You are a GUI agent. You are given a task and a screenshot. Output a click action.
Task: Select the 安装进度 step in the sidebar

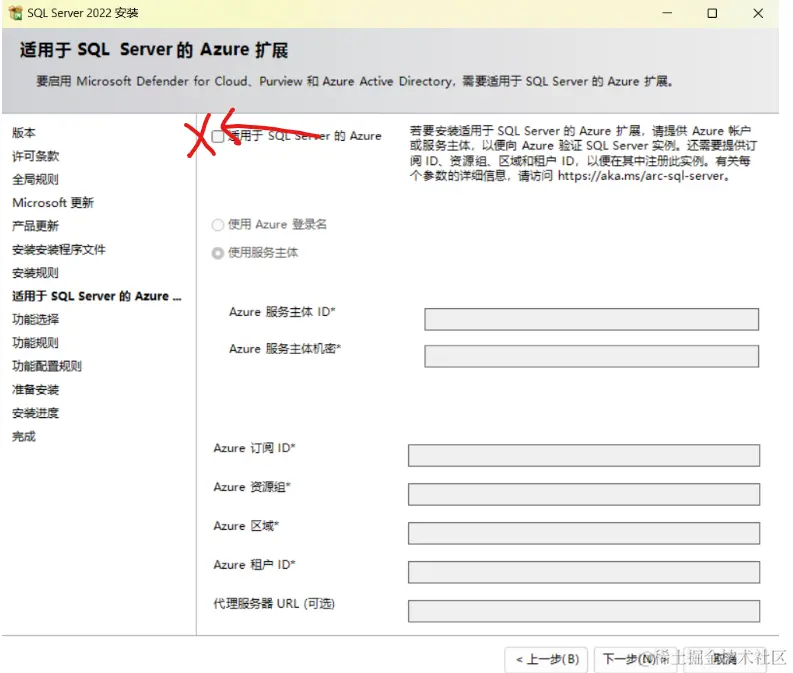pyautogui.click(x=35, y=413)
